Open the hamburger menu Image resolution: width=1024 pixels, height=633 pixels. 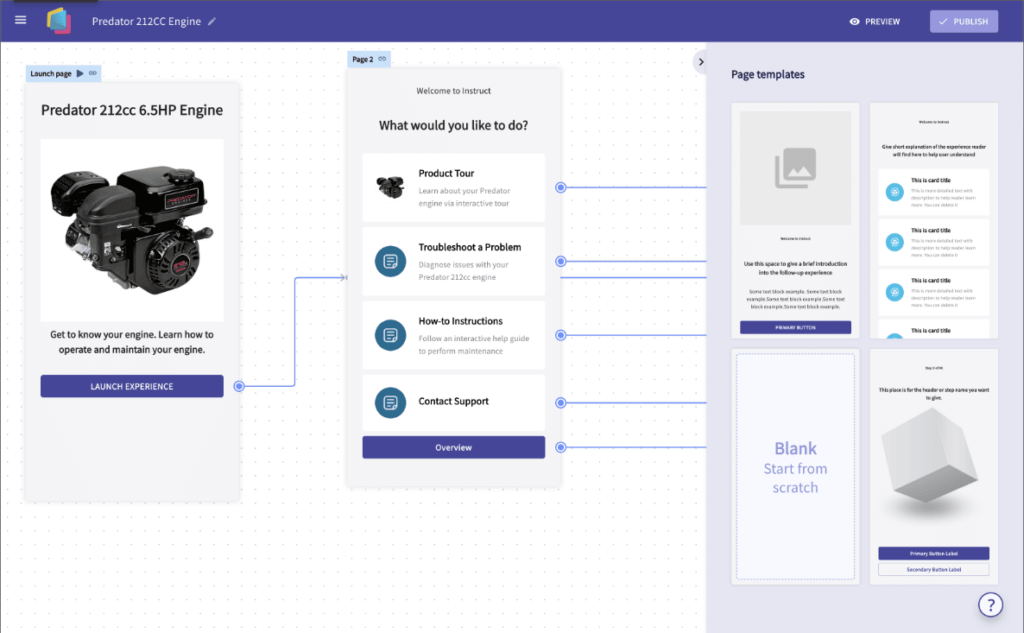(x=20, y=20)
